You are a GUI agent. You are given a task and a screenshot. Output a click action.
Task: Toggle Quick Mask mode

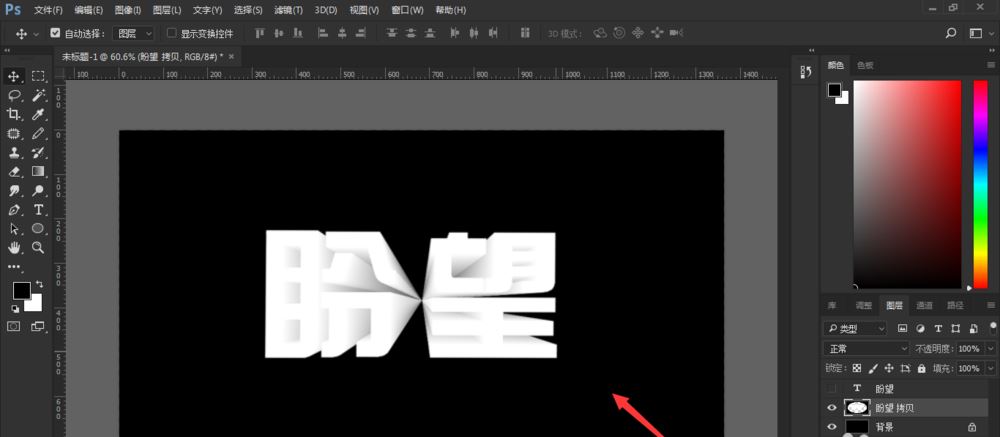click(13, 326)
